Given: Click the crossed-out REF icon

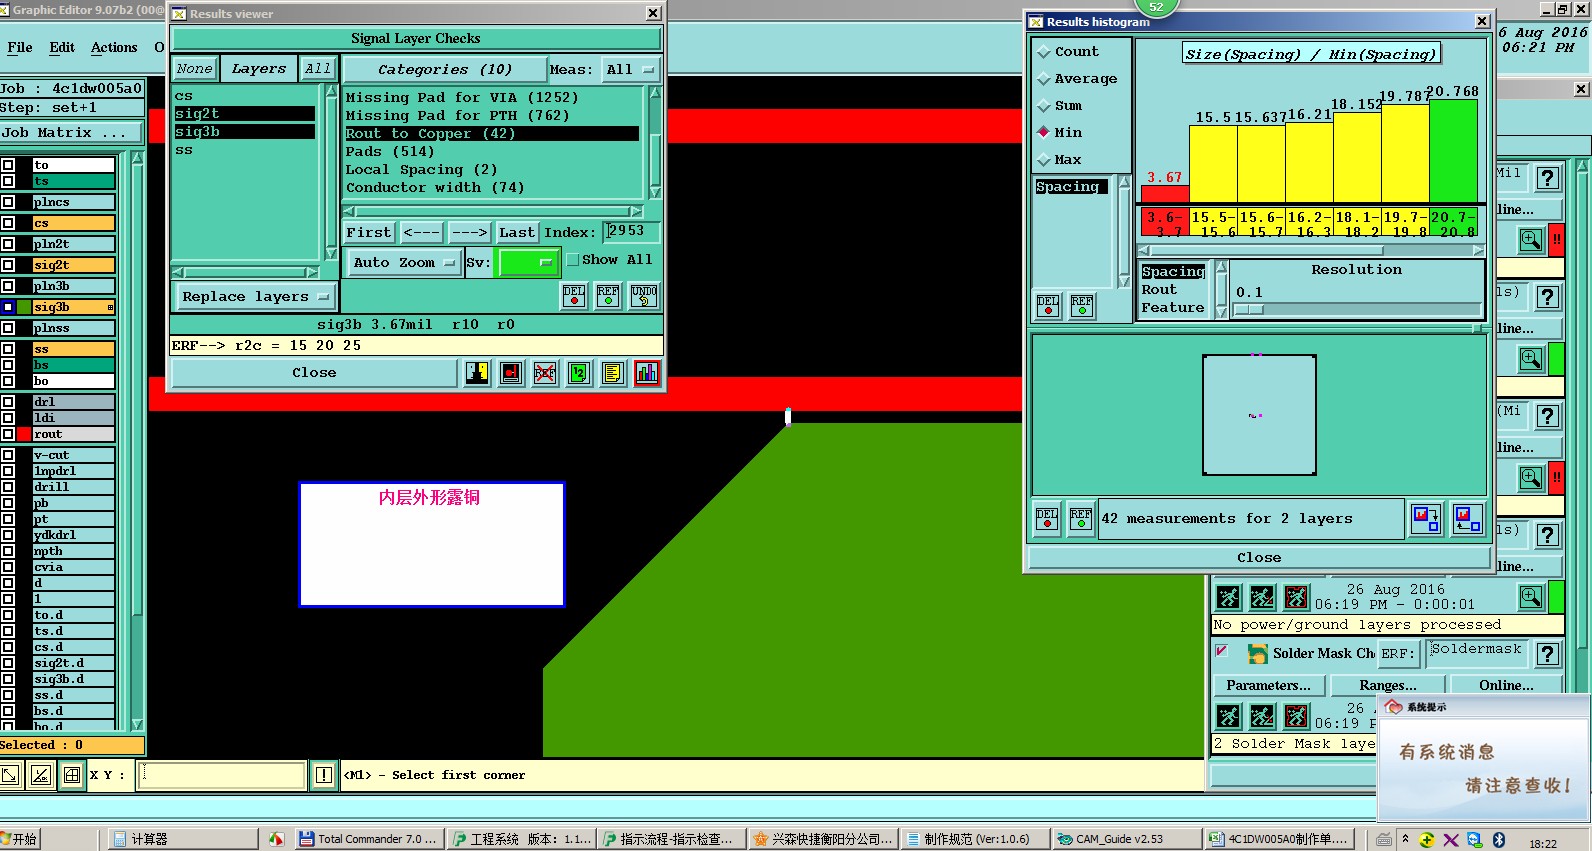Looking at the screenshot, I should pyautogui.click(x=545, y=373).
